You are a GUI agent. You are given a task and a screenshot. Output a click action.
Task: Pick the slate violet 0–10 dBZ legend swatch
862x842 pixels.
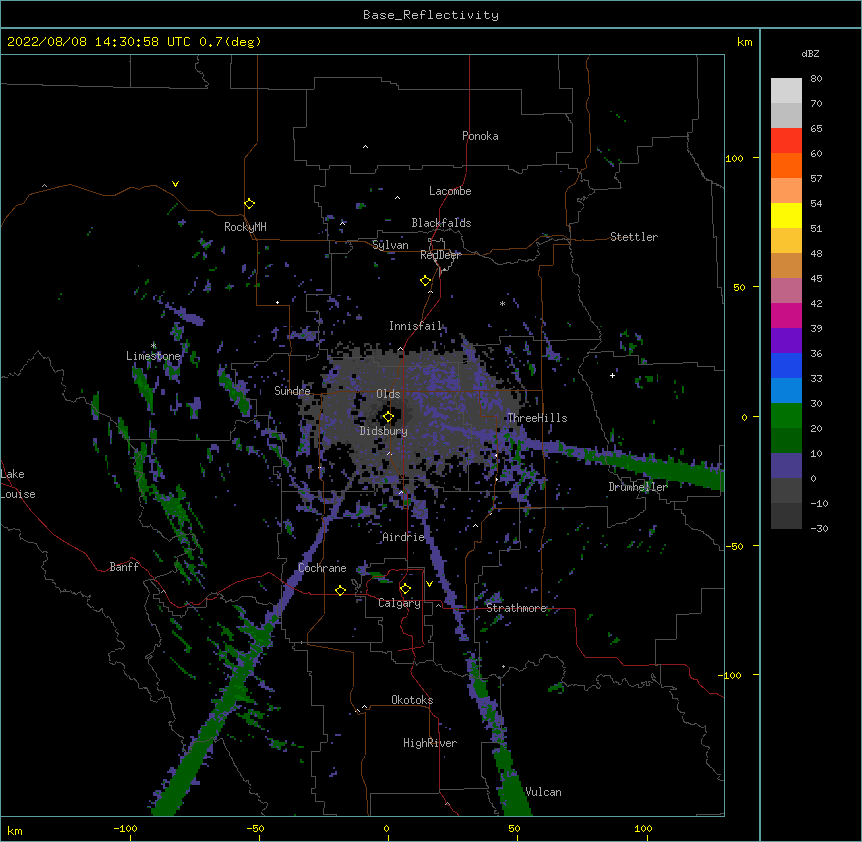coord(786,466)
